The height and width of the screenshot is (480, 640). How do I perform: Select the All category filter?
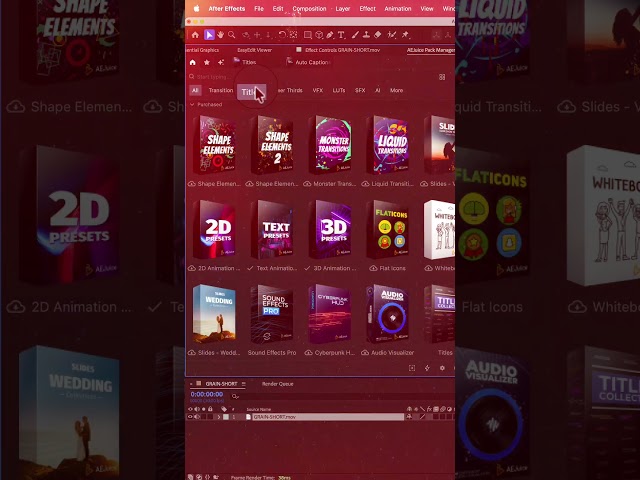pyautogui.click(x=195, y=90)
